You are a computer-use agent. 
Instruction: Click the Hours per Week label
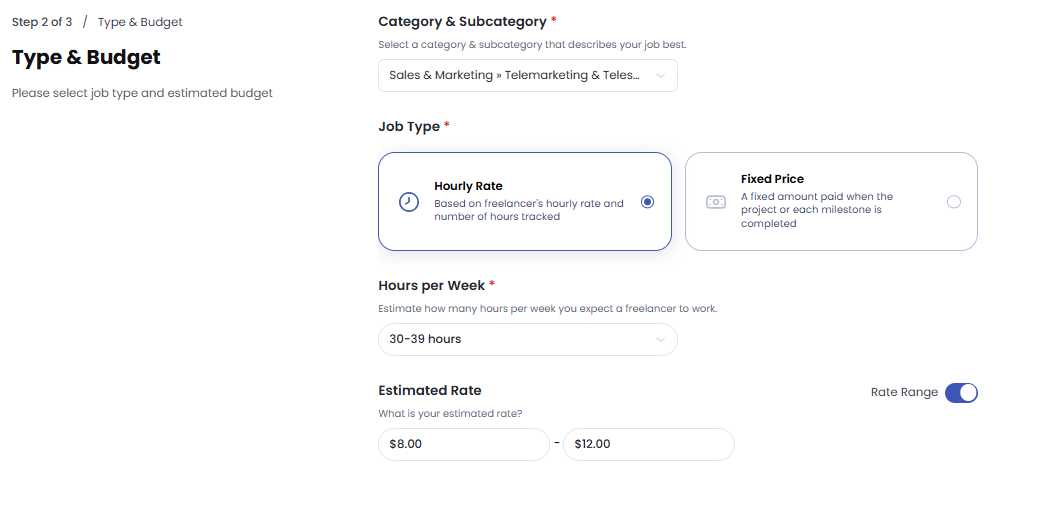click(x=431, y=286)
